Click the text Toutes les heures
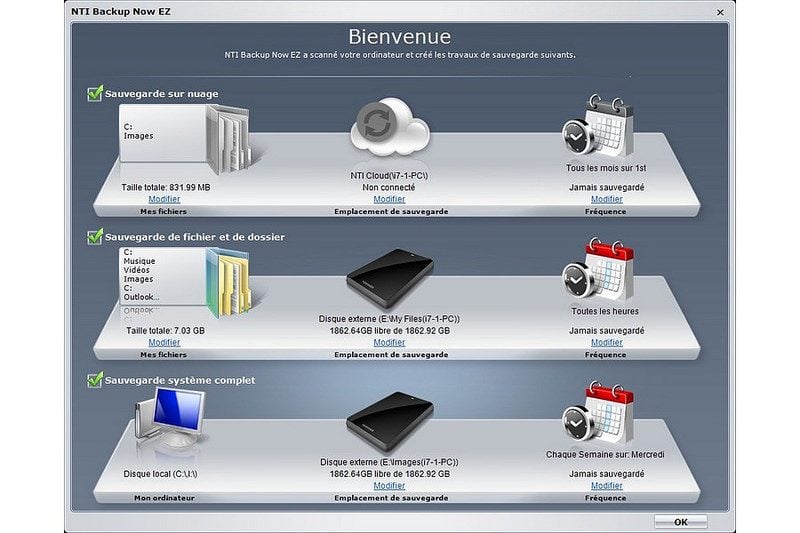This screenshot has width=800, height=533. (605, 311)
